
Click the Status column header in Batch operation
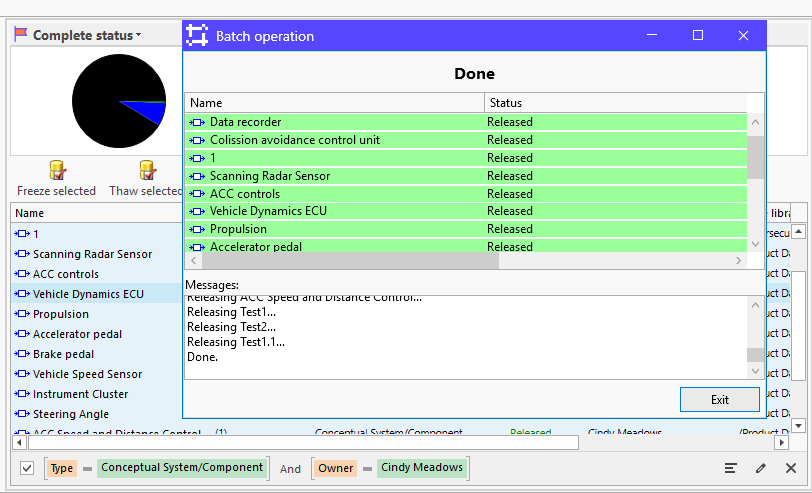pos(615,103)
